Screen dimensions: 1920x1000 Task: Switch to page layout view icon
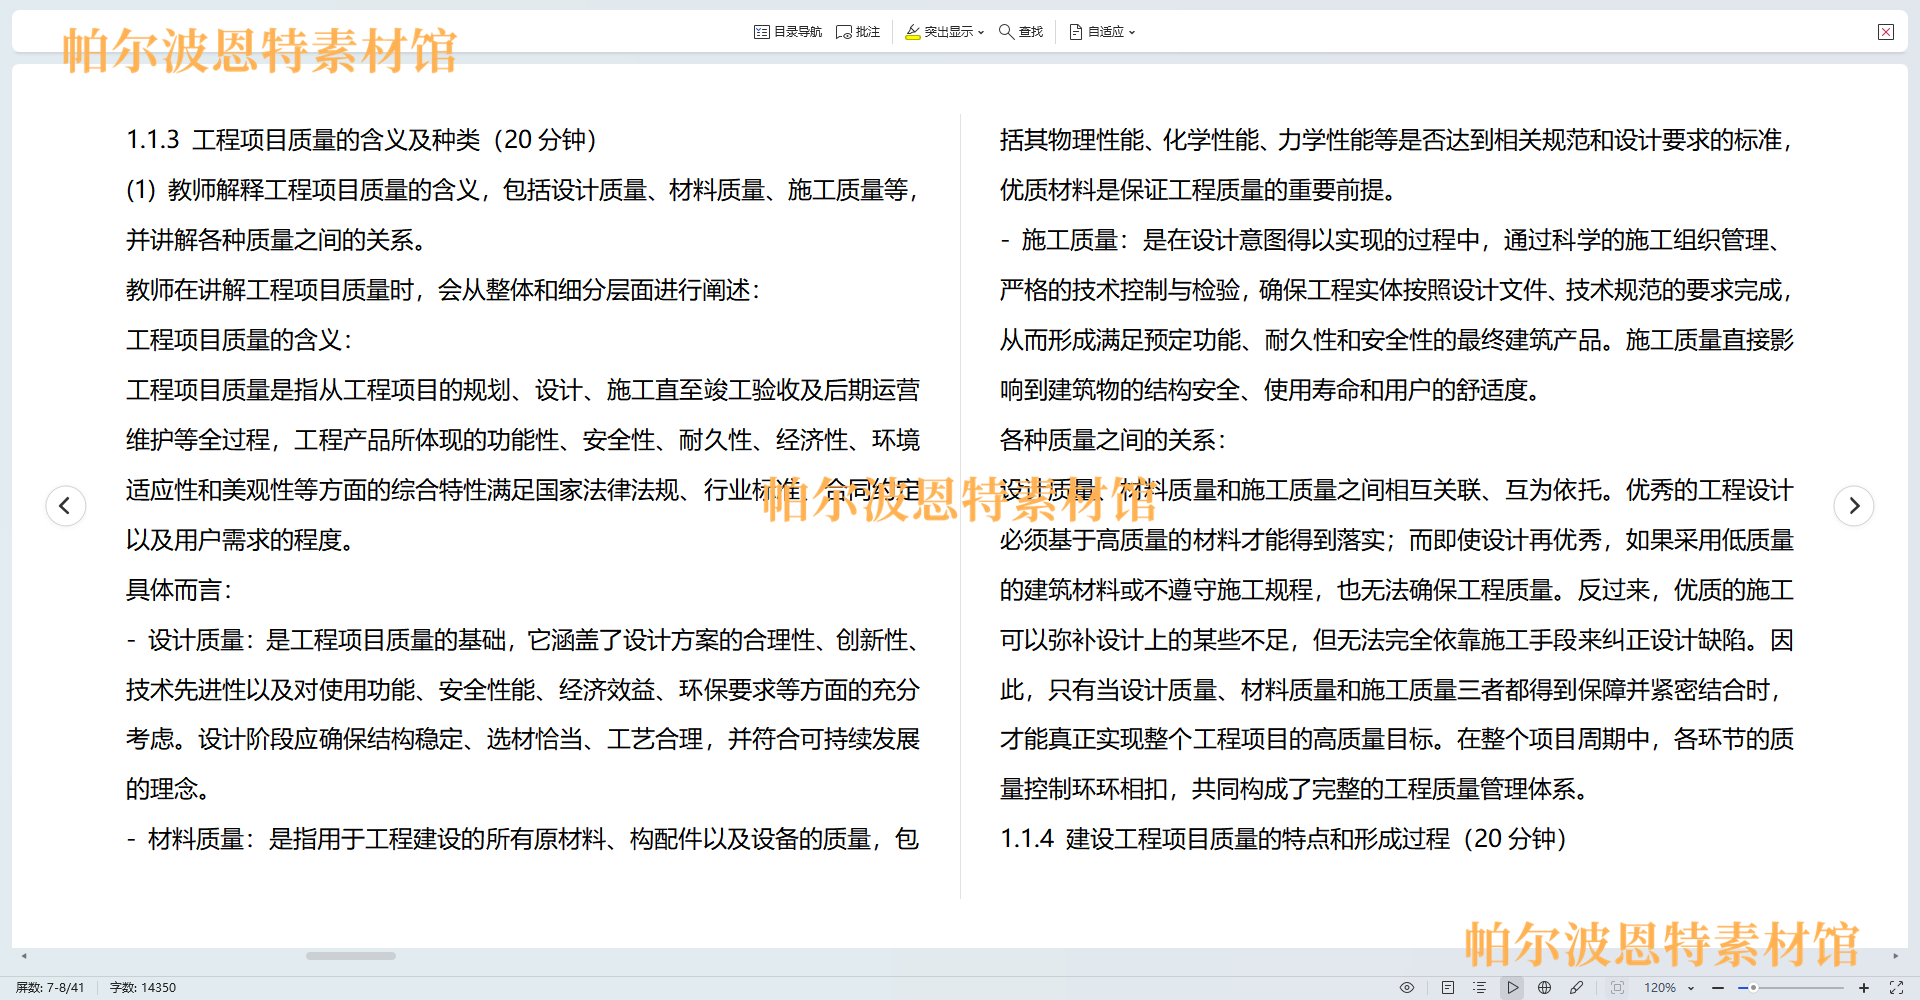coord(1448,987)
